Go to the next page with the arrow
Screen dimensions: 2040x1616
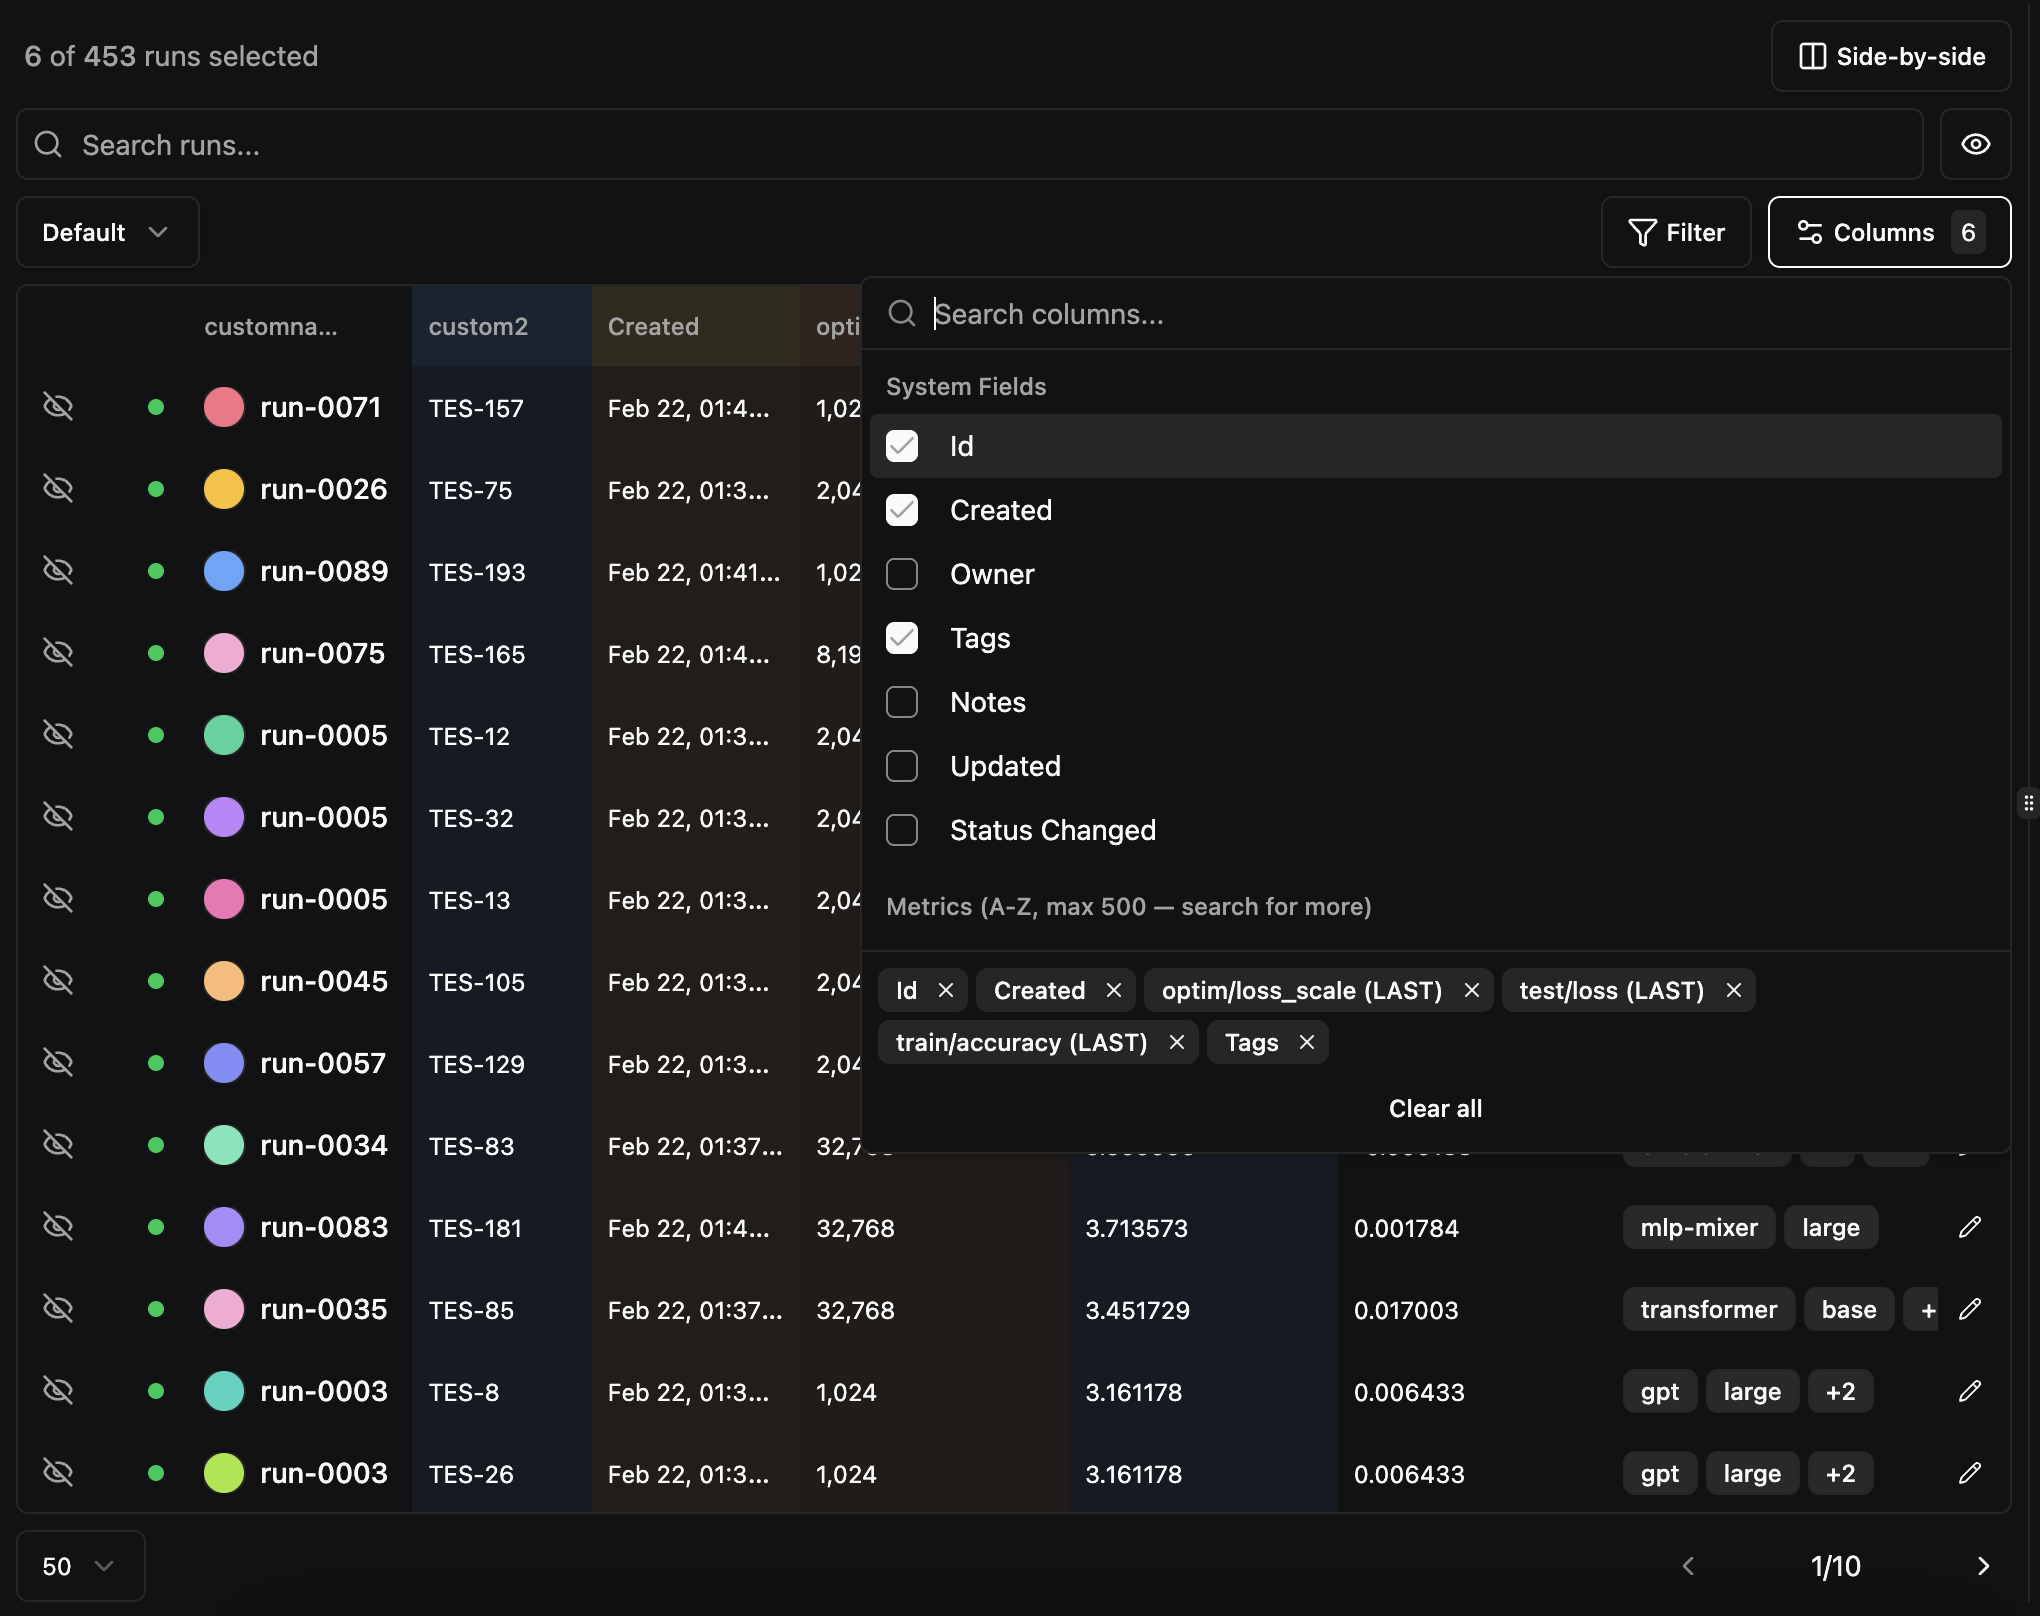[1985, 1566]
